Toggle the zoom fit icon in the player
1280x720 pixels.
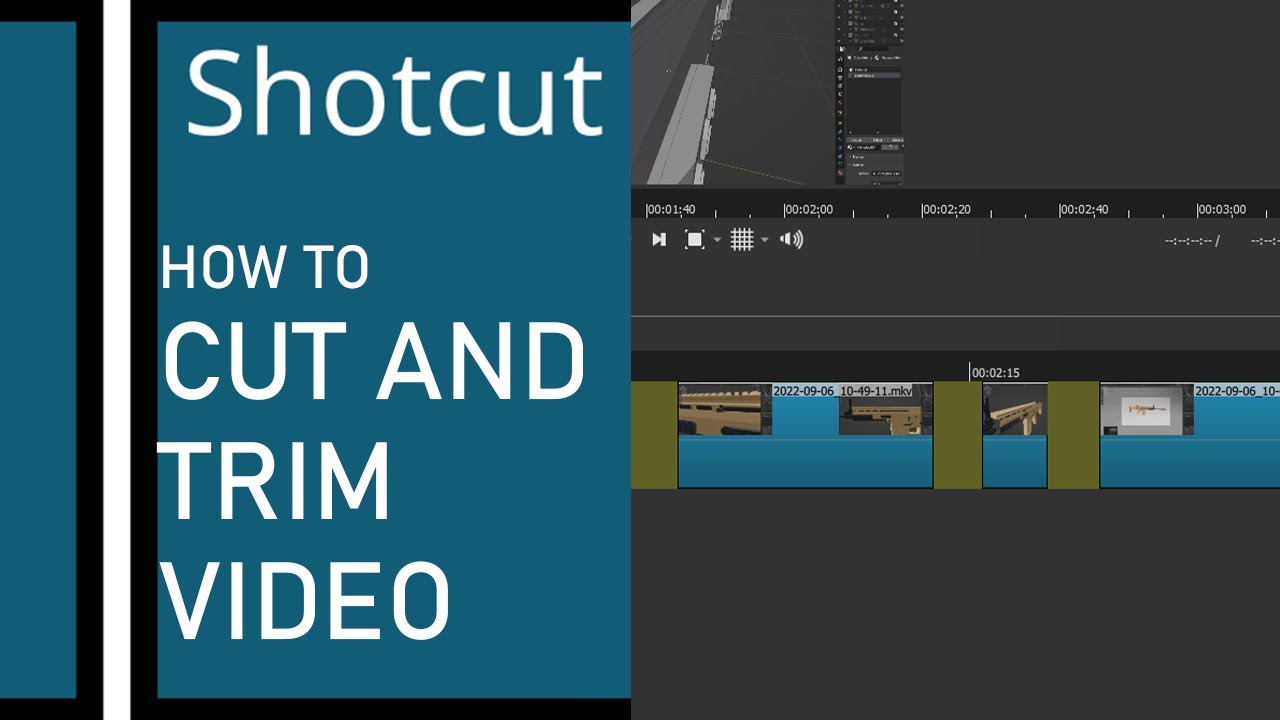(695, 239)
